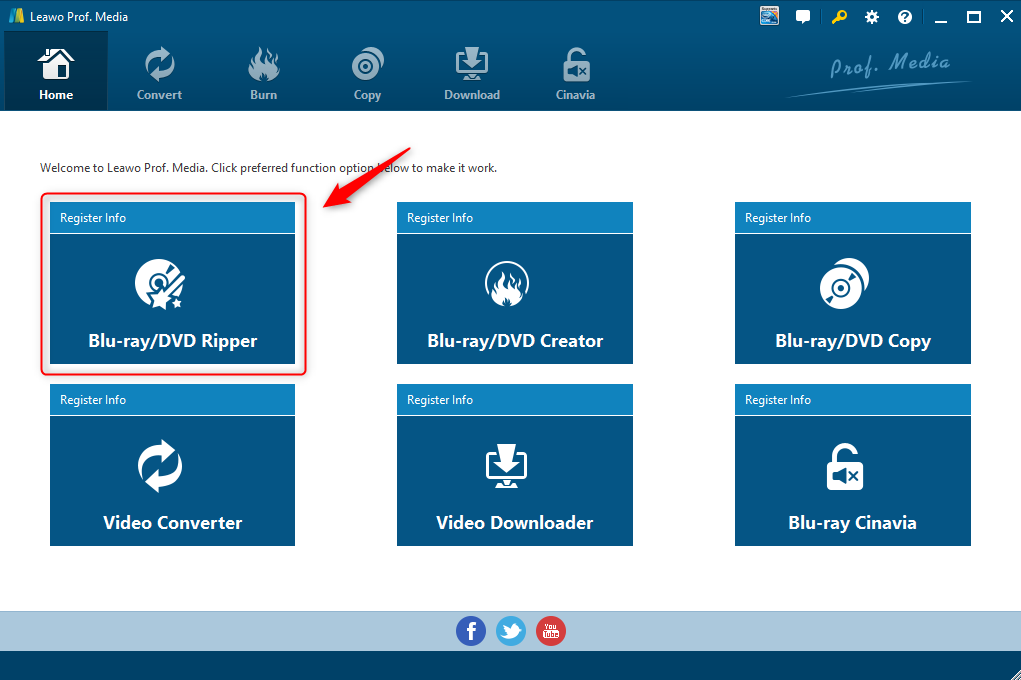Open the Twitter page icon
The width and height of the screenshot is (1021, 680).
(x=511, y=631)
